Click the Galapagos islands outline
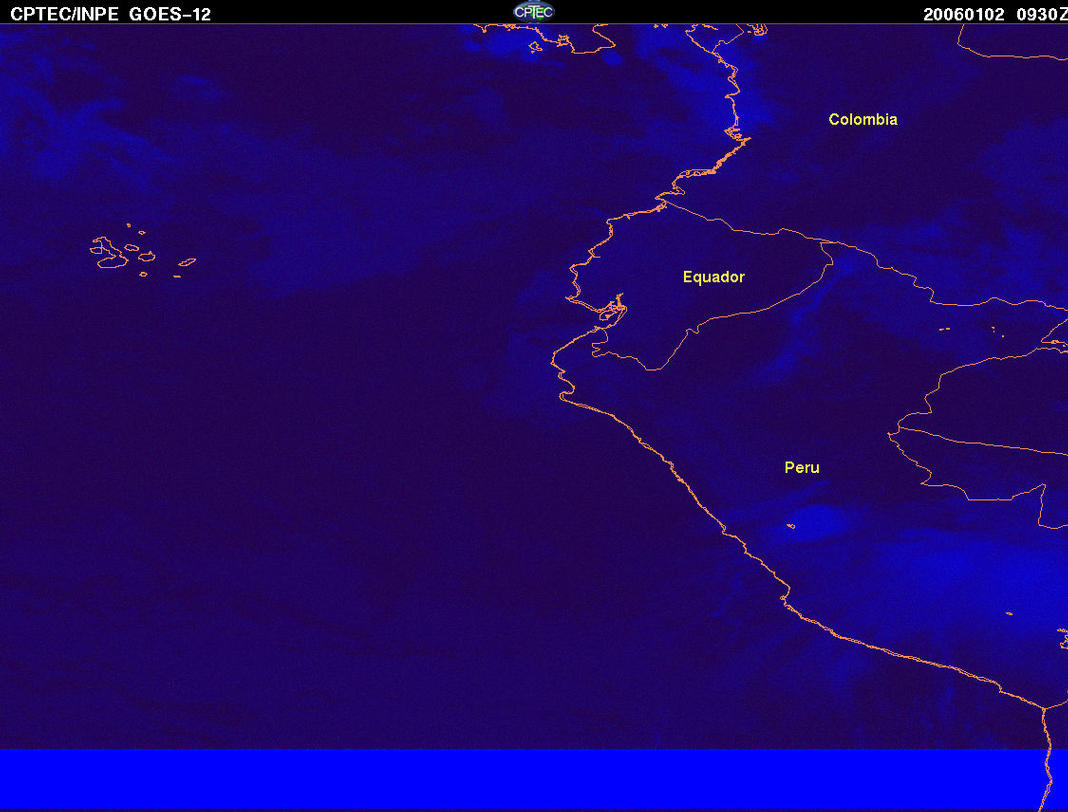This screenshot has height=812, width=1068. tap(142, 251)
